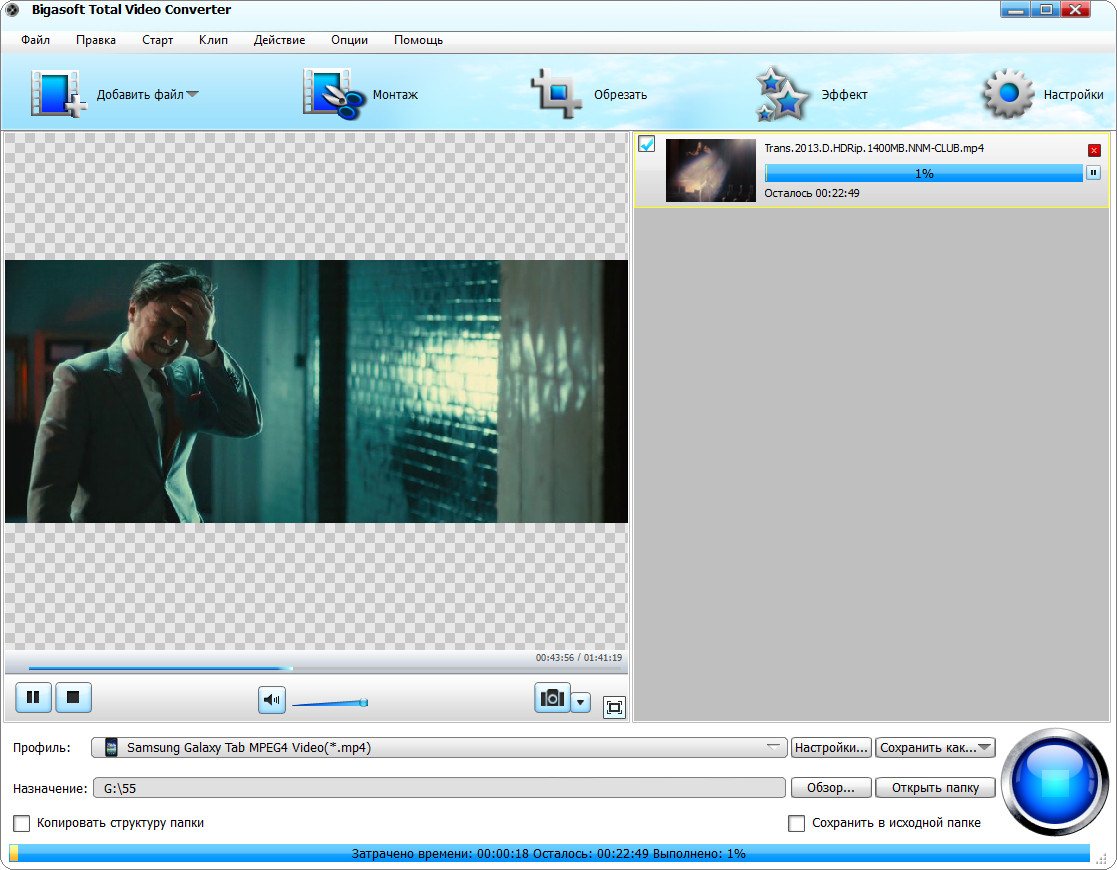
Task: Open the Монтаж trim tool
Action: coord(331,94)
